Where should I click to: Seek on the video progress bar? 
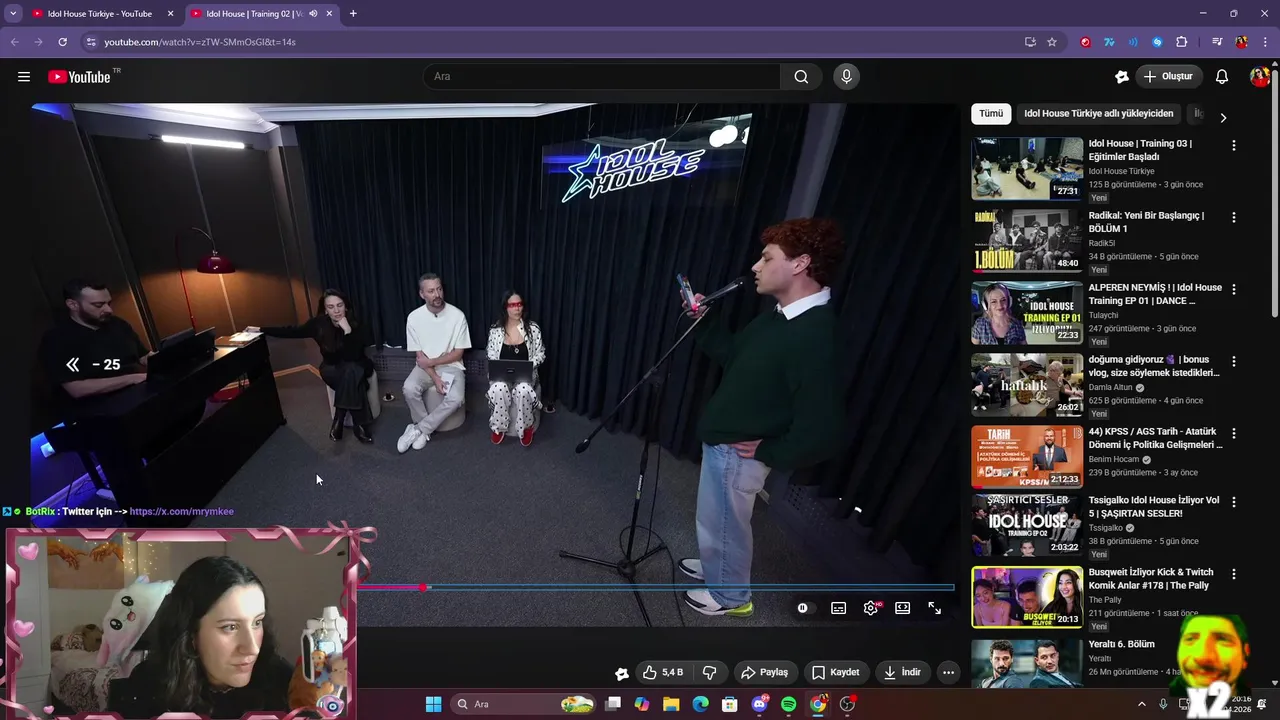[656, 588]
